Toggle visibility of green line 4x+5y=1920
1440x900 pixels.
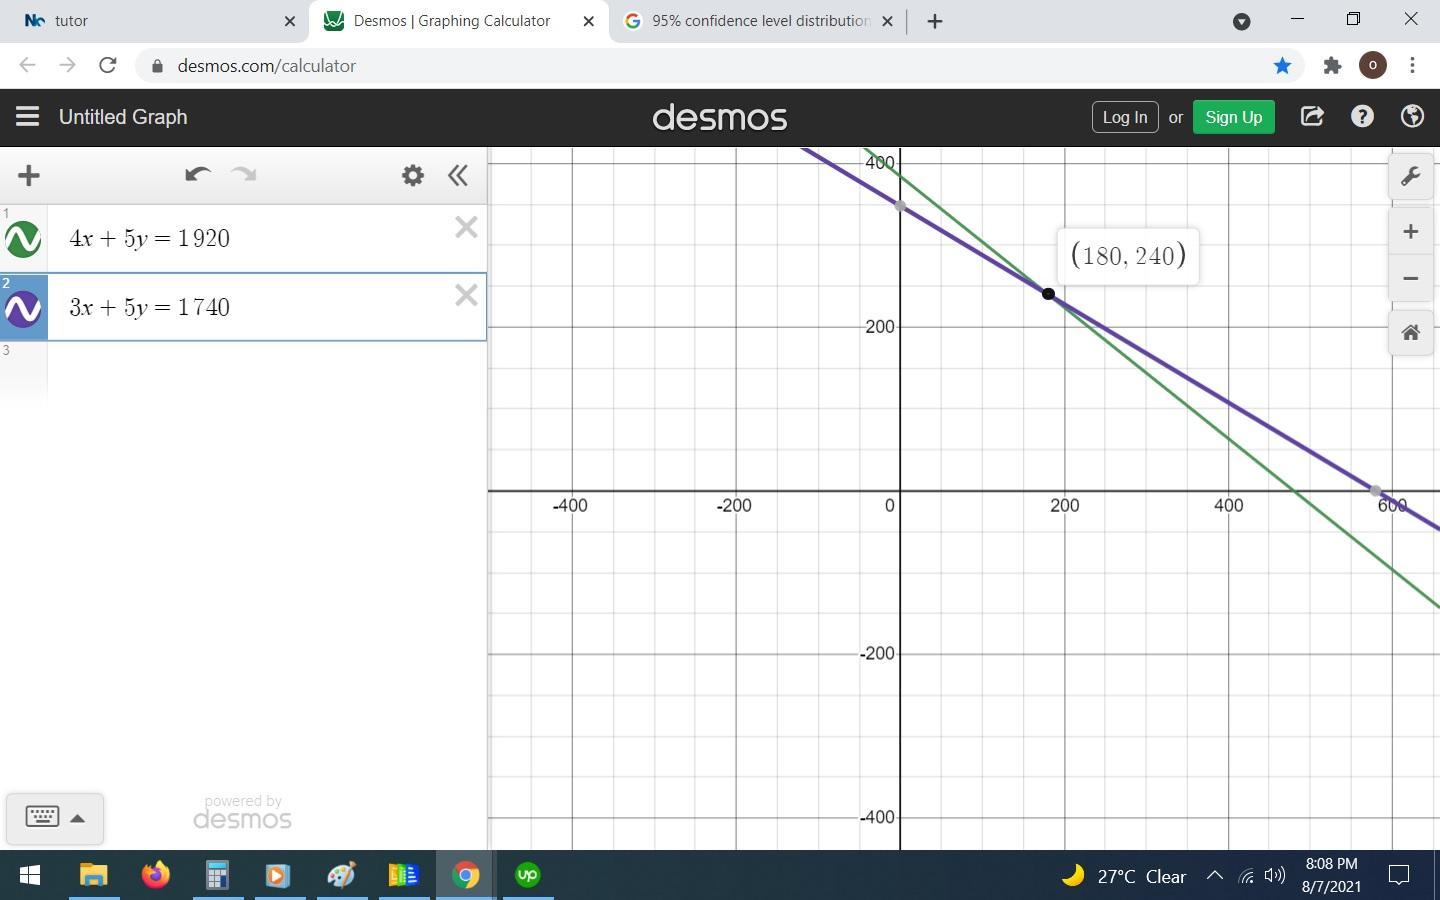(x=23, y=239)
